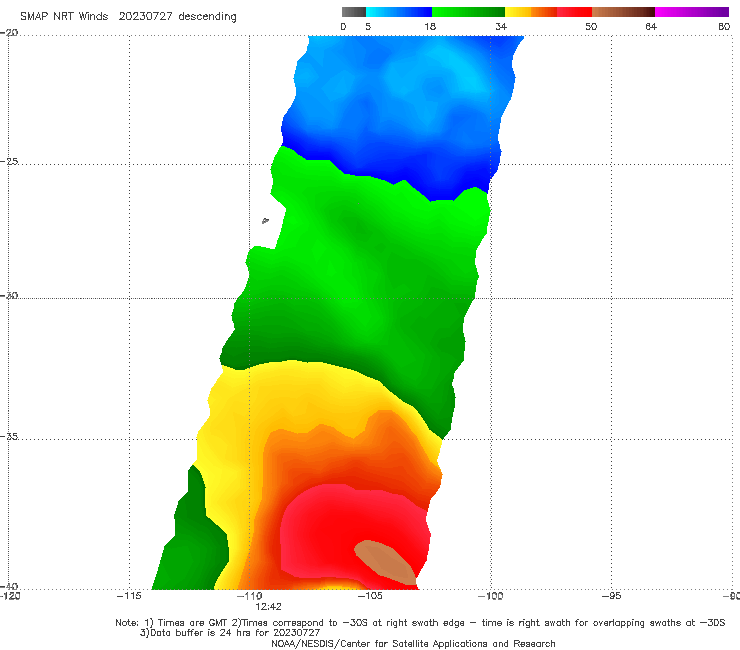The height and width of the screenshot is (650, 740).
Task: Click the '-105' longitude axis label
Action: point(370,596)
